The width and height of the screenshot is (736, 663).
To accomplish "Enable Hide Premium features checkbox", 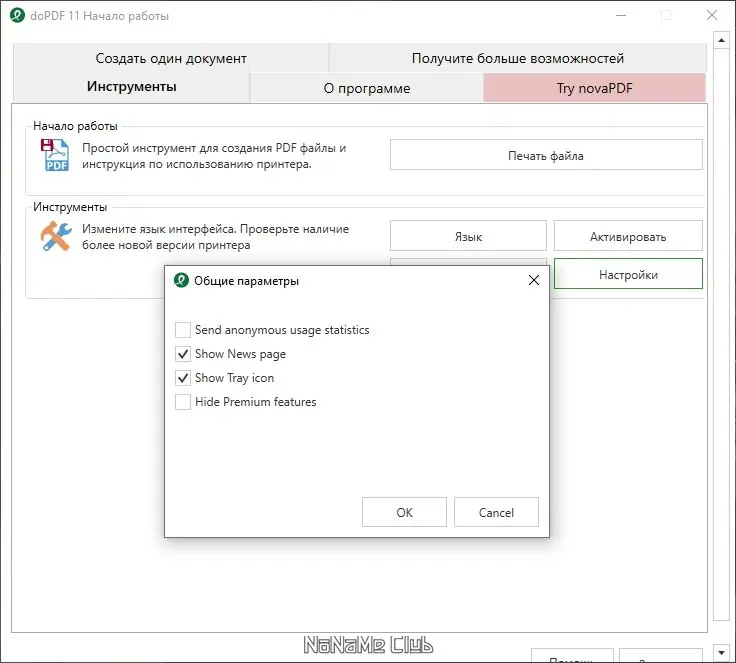I will click(183, 402).
